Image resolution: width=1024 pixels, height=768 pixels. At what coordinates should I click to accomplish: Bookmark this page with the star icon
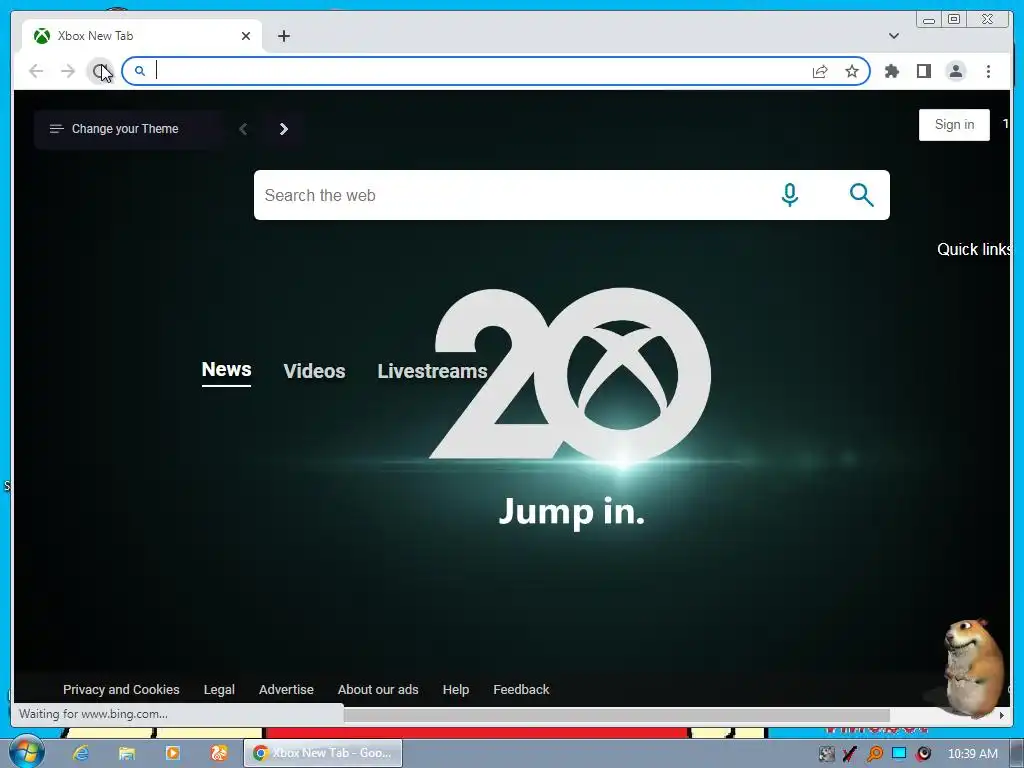[852, 71]
